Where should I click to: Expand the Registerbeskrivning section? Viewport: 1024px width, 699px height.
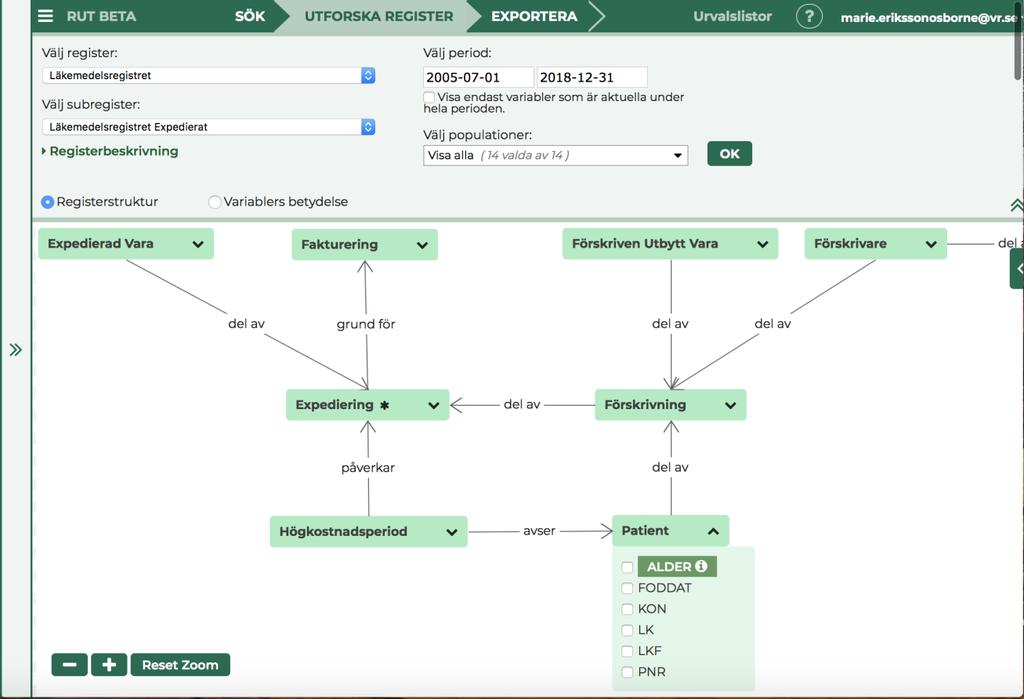[110, 151]
